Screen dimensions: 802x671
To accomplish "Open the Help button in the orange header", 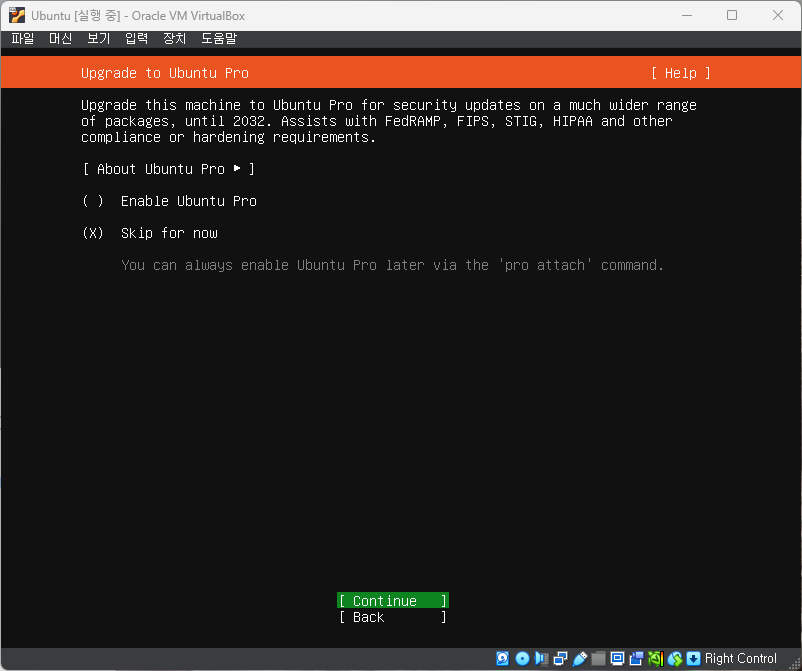I will [x=681, y=73].
